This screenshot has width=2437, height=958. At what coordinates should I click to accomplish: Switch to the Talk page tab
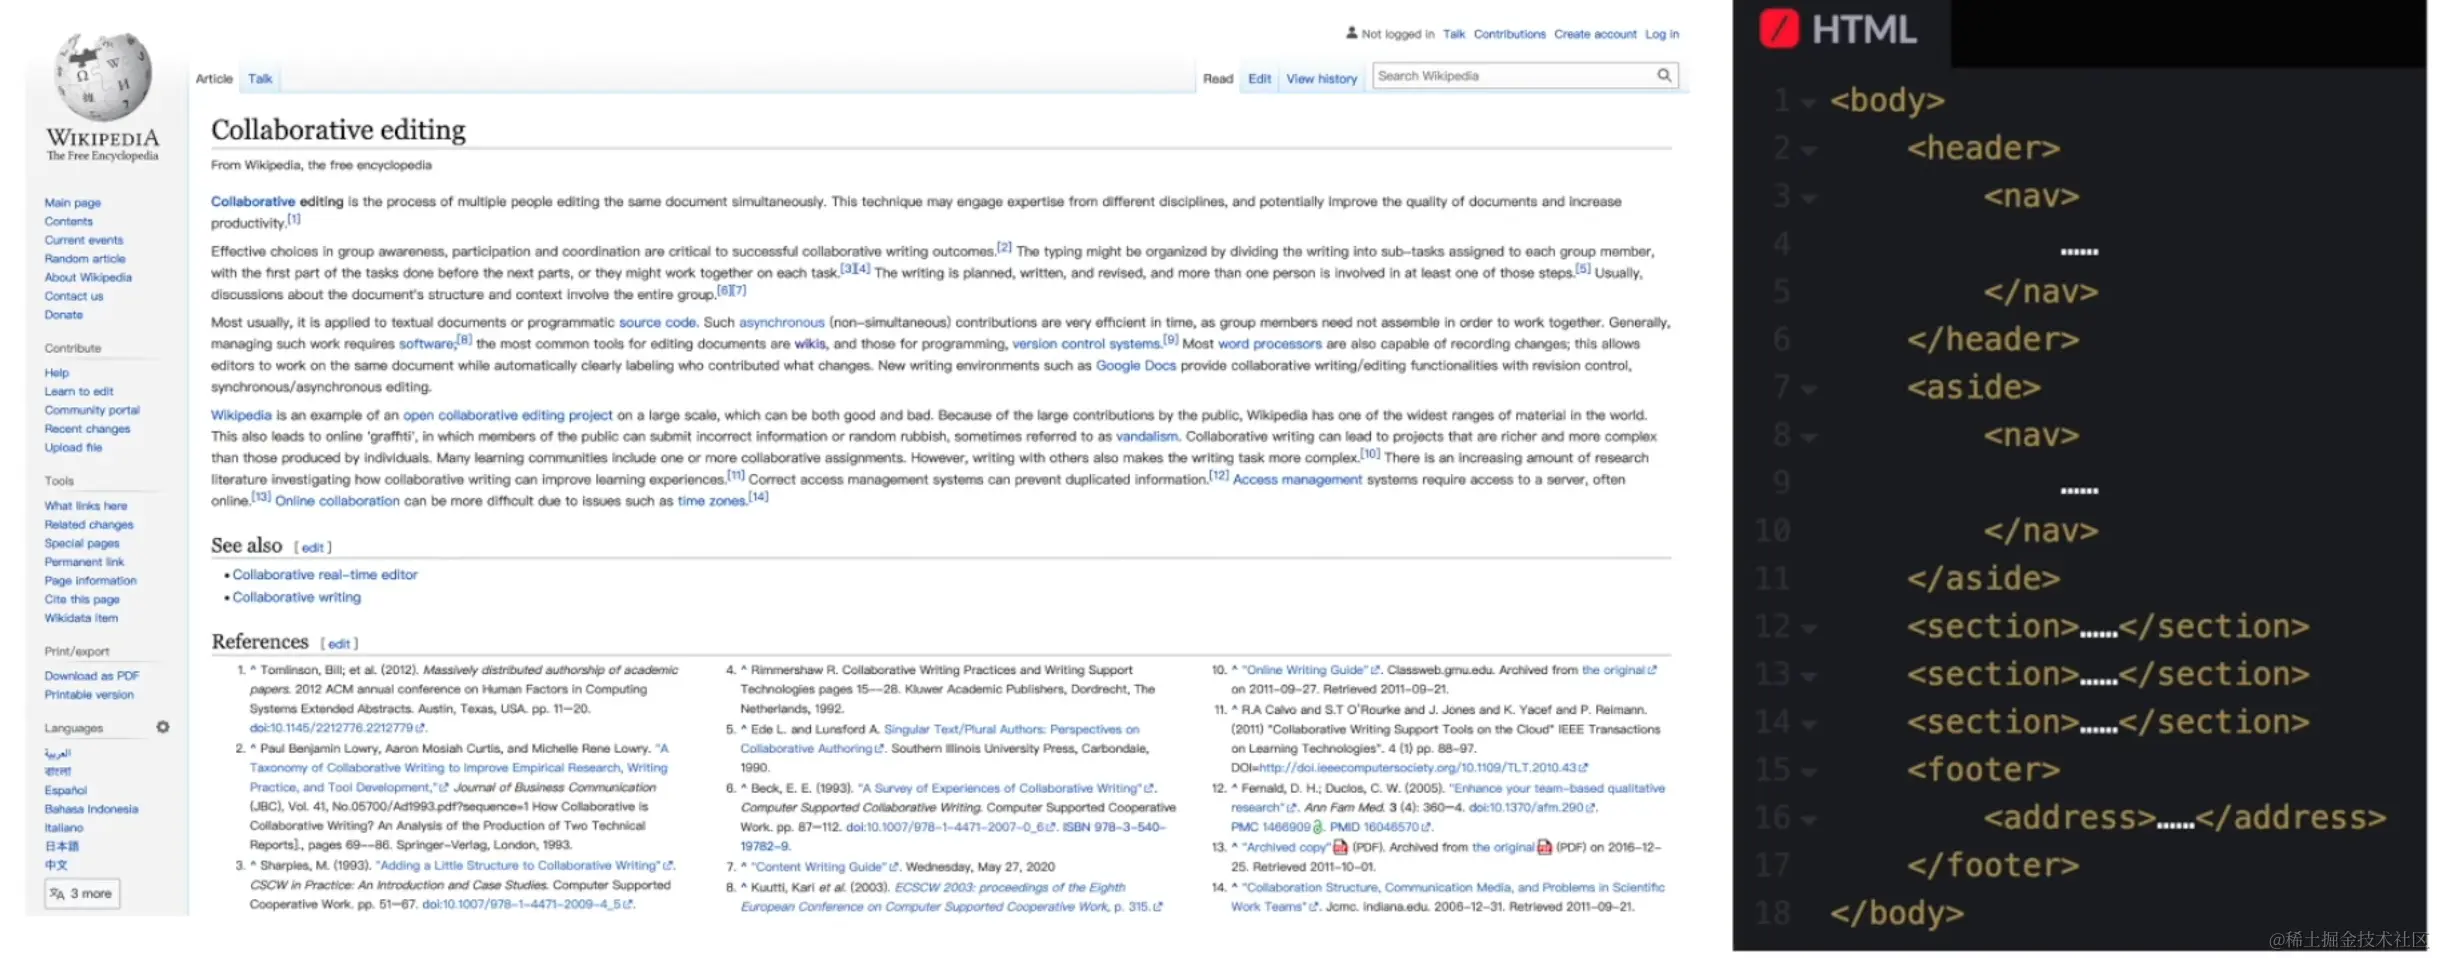click(x=260, y=78)
